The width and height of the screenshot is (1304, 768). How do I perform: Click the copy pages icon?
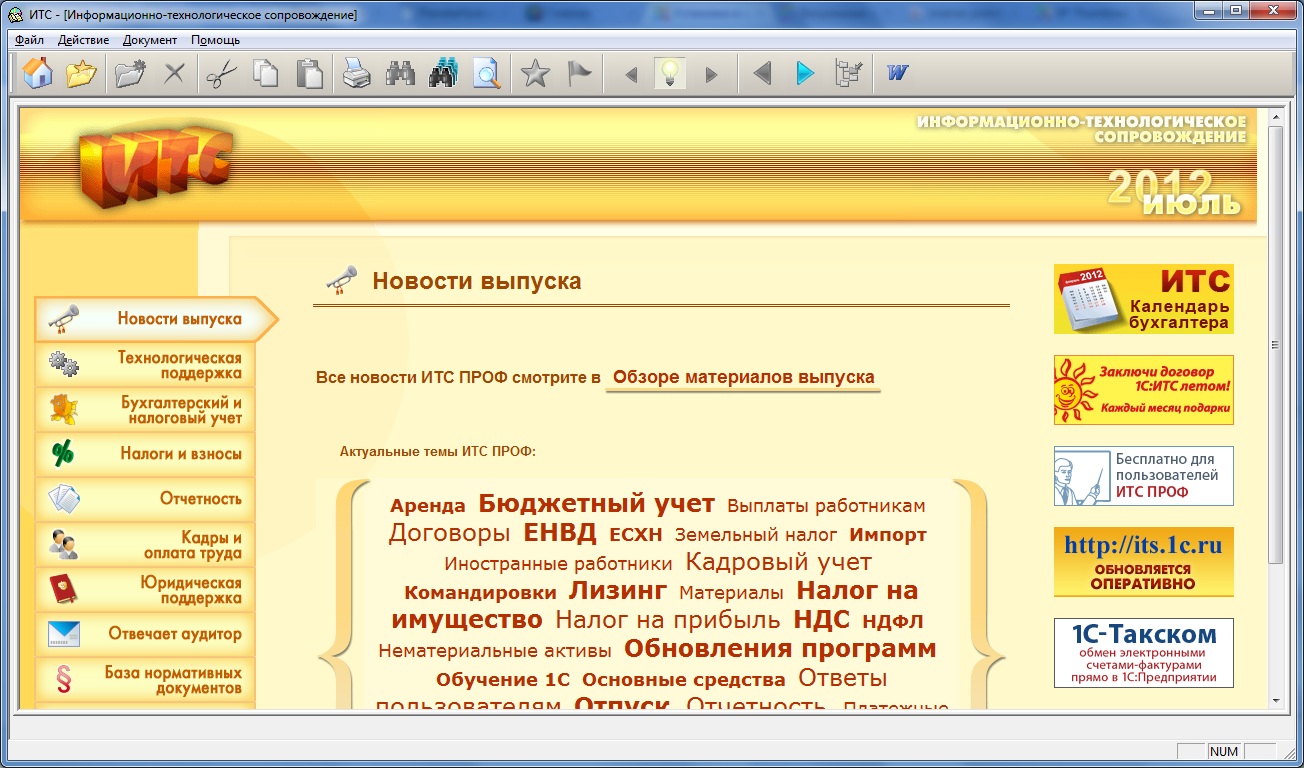[x=265, y=74]
